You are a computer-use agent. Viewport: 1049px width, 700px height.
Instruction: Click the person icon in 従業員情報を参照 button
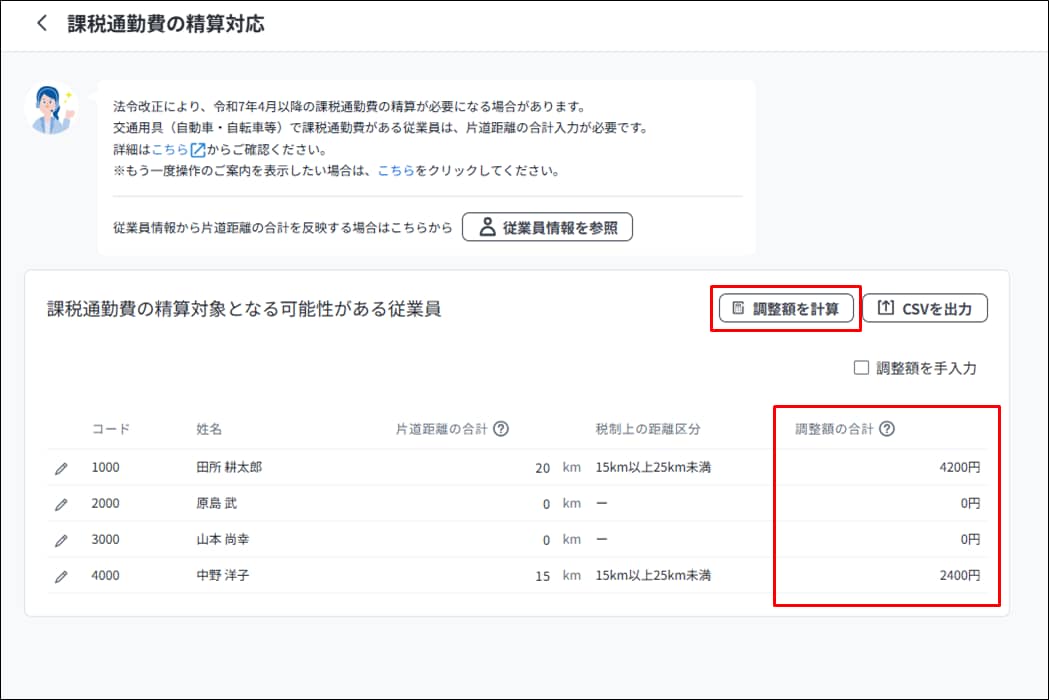click(487, 227)
